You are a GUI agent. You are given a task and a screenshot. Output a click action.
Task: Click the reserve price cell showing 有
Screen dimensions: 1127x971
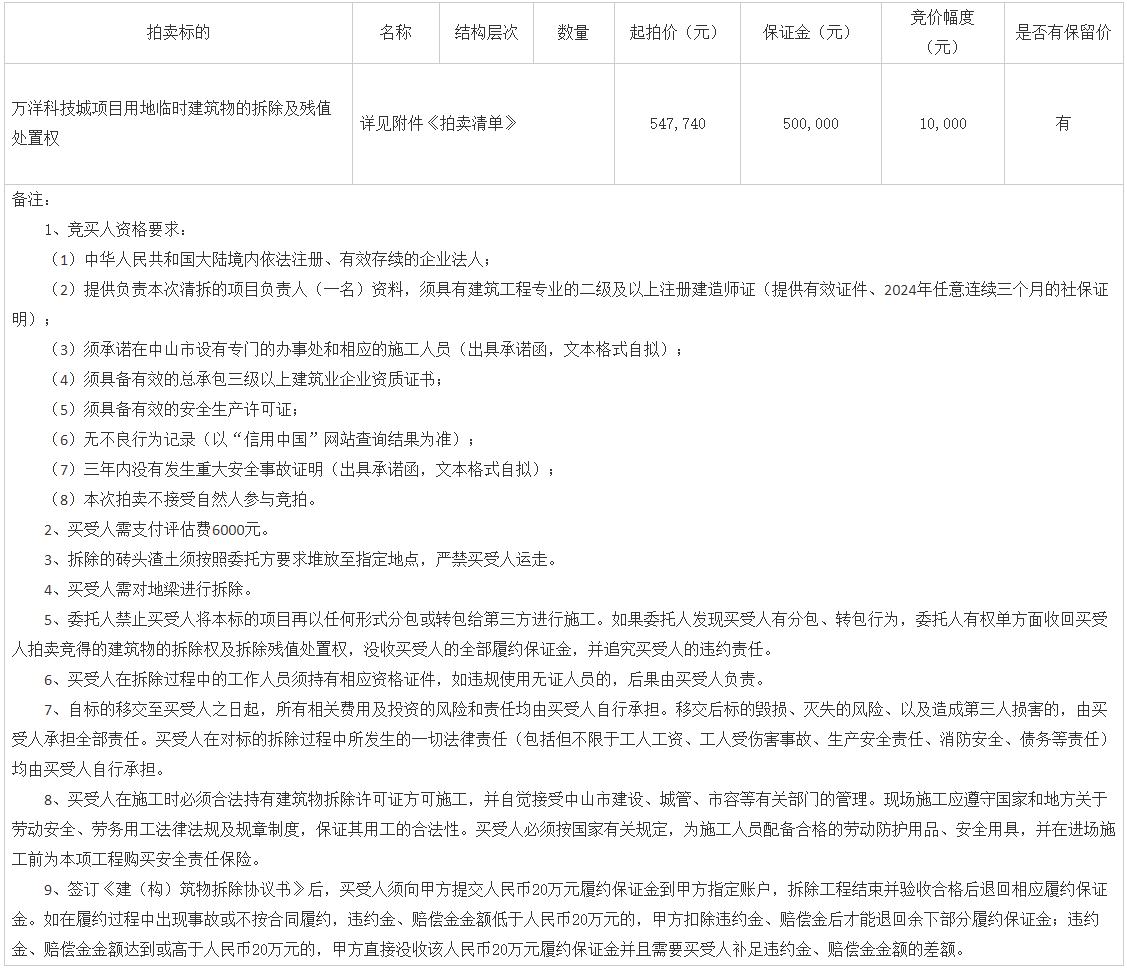(x=1062, y=123)
